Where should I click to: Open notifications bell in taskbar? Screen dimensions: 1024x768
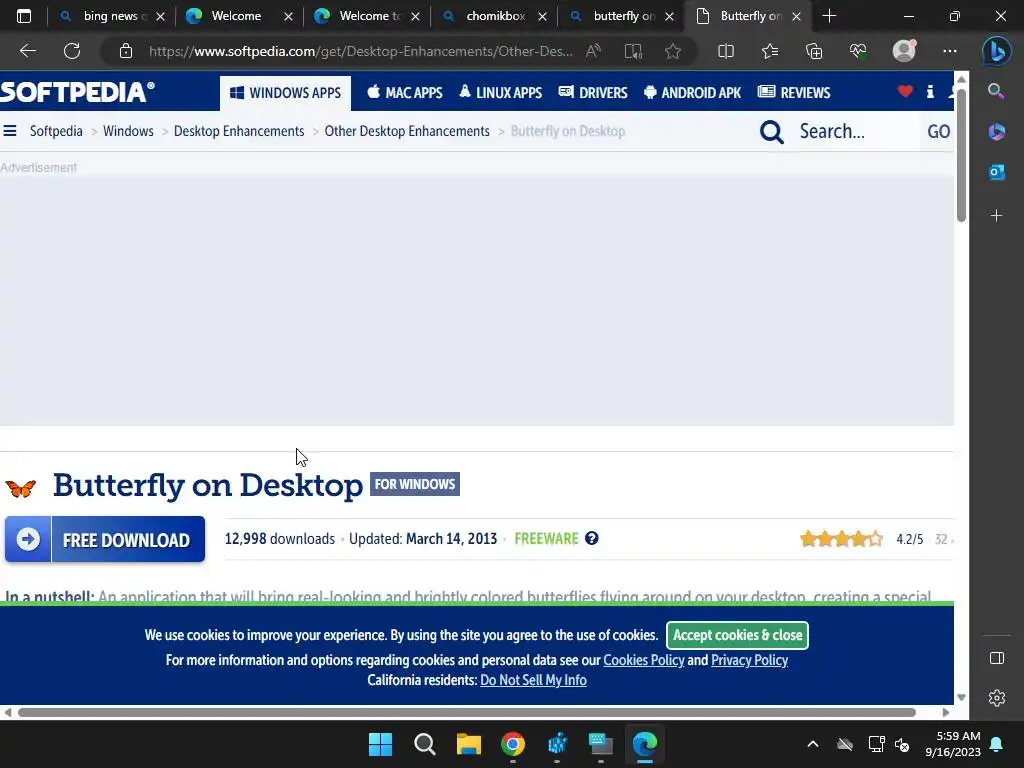coord(997,744)
